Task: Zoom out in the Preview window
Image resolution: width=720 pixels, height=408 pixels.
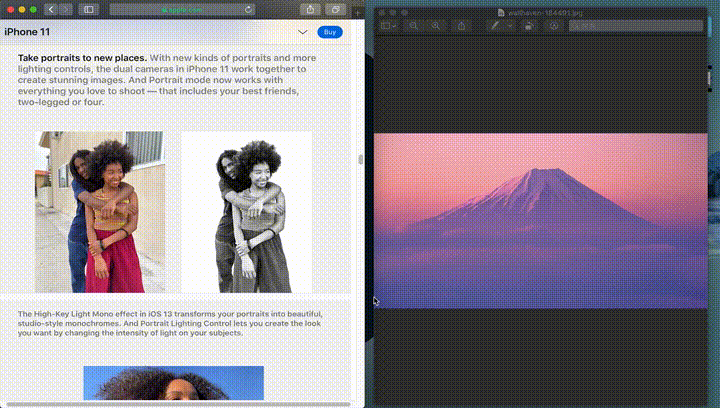Action: [x=414, y=26]
